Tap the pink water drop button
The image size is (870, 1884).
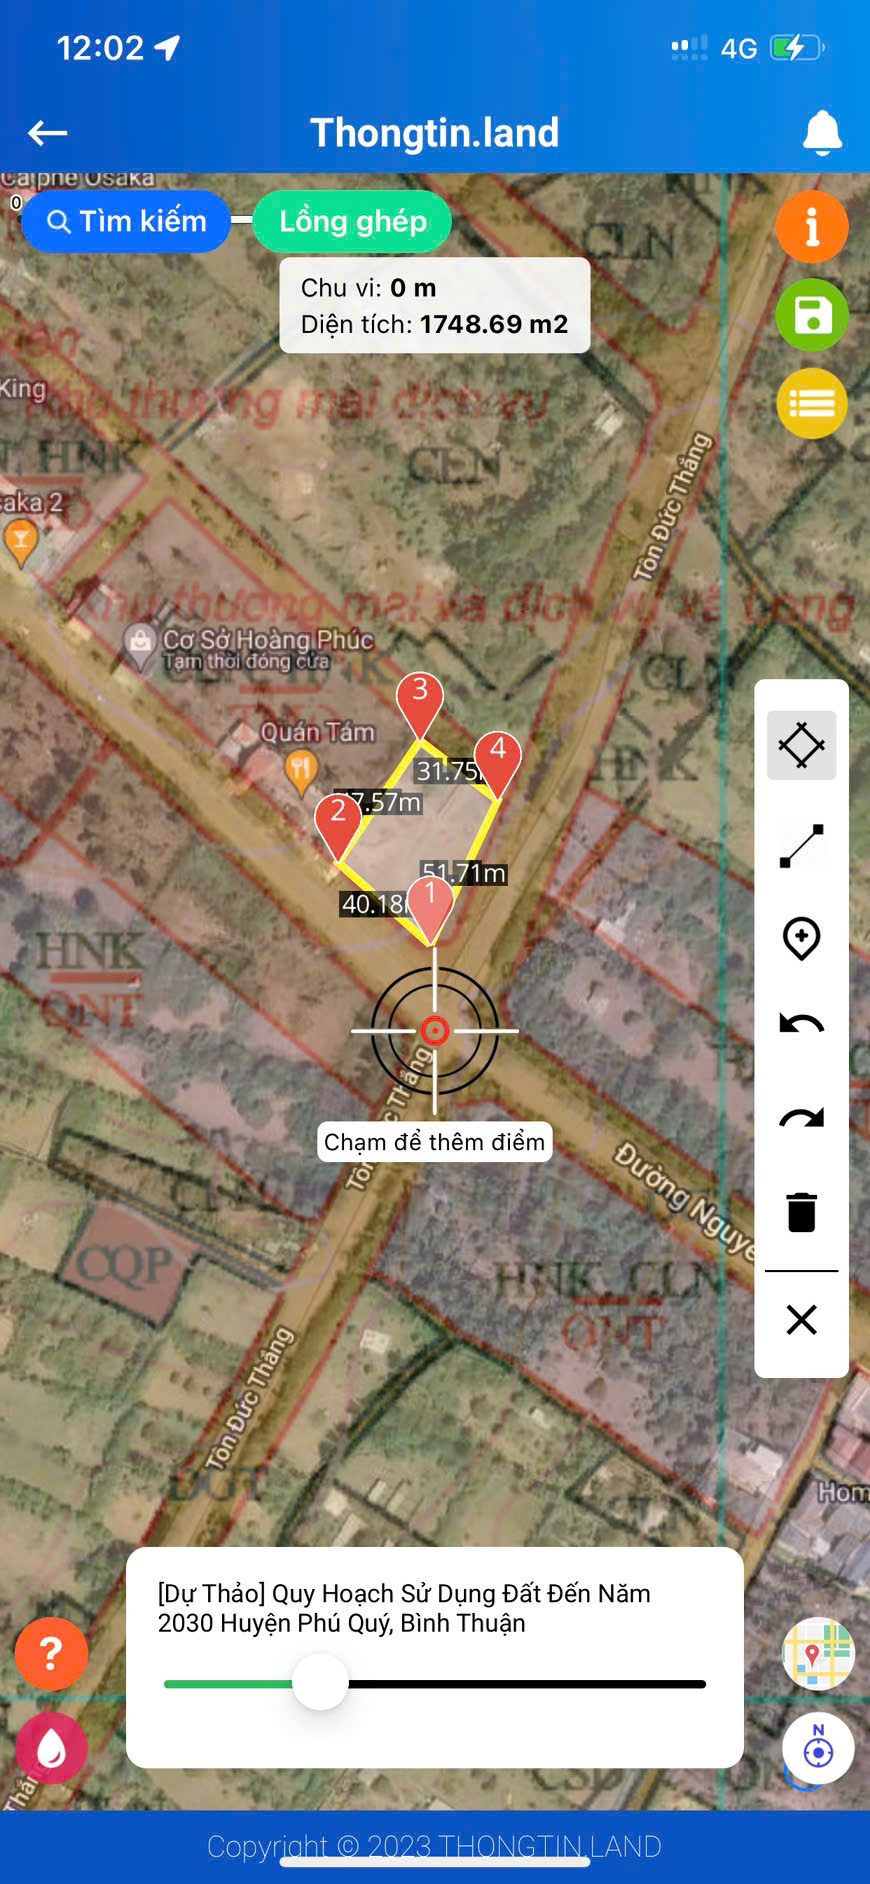[51, 1748]
